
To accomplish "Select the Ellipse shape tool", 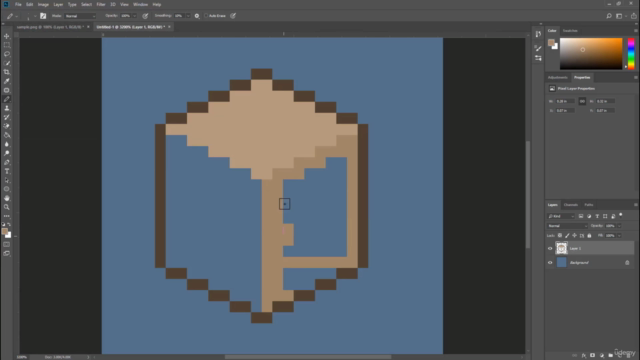I will coord(7,189).
